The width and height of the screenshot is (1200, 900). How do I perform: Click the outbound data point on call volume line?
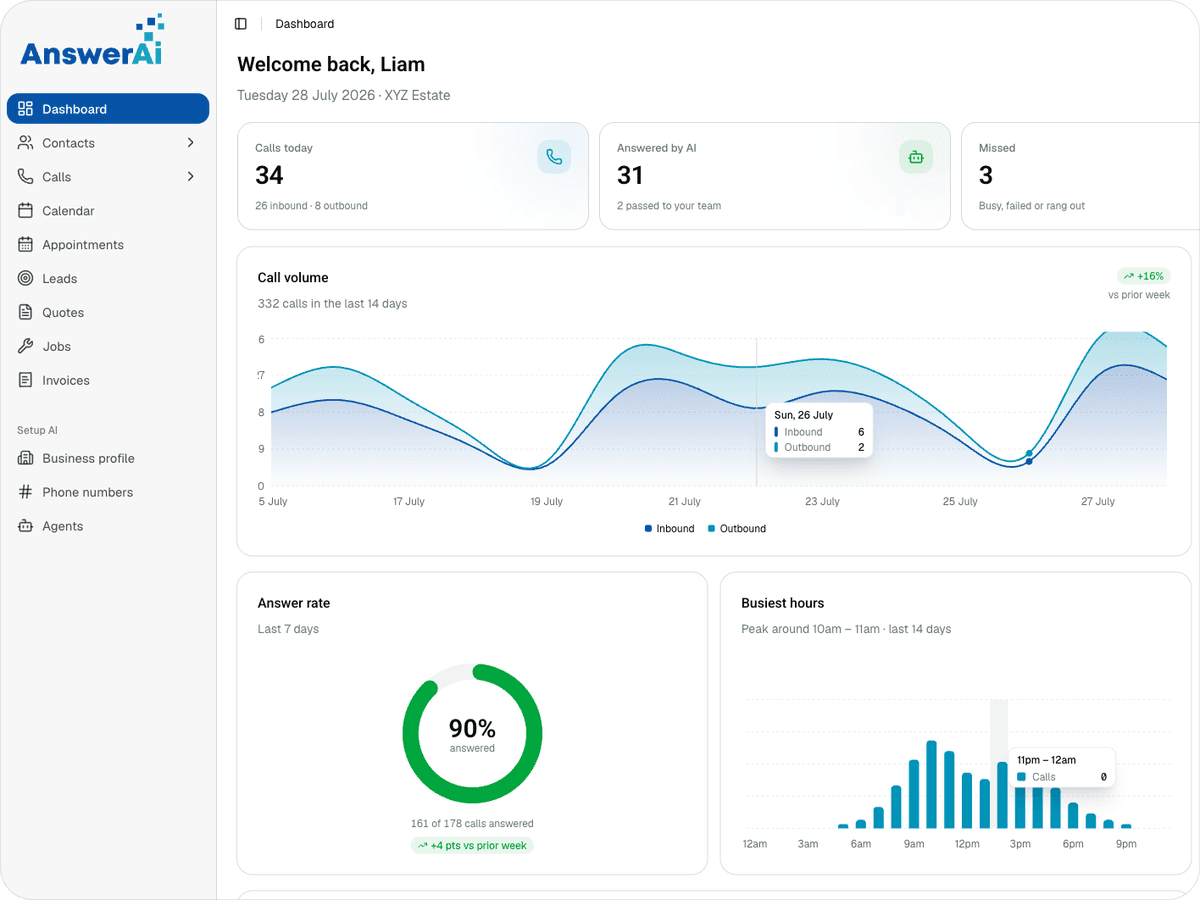1029,453
